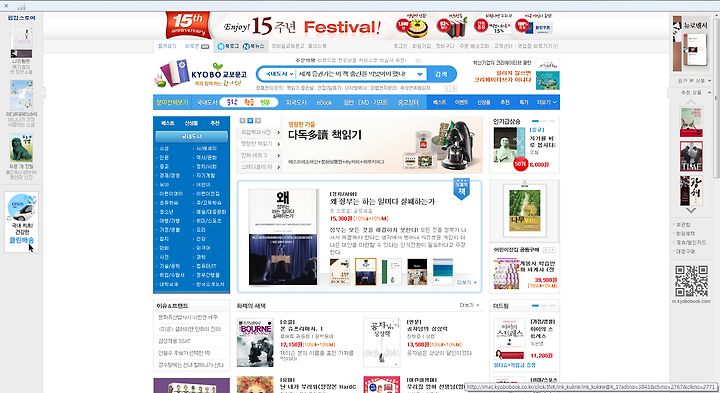
Task: Click the 국내도서 button in blue sidebar
Action: point(191,136)
